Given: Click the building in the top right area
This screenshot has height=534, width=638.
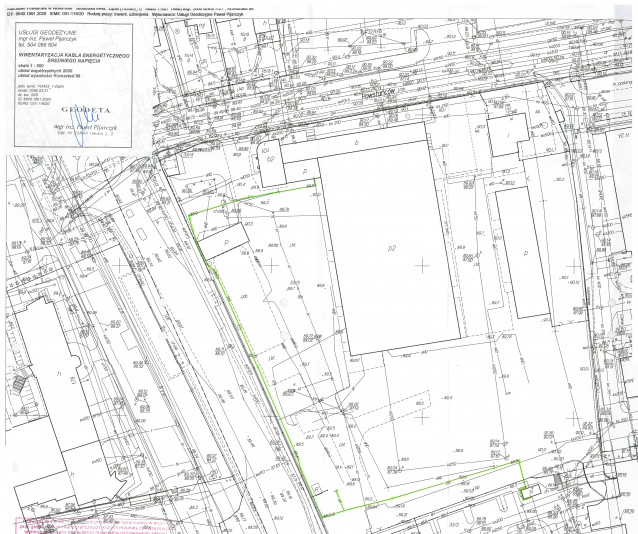Looking at the screenshot, I should [507, 135].
